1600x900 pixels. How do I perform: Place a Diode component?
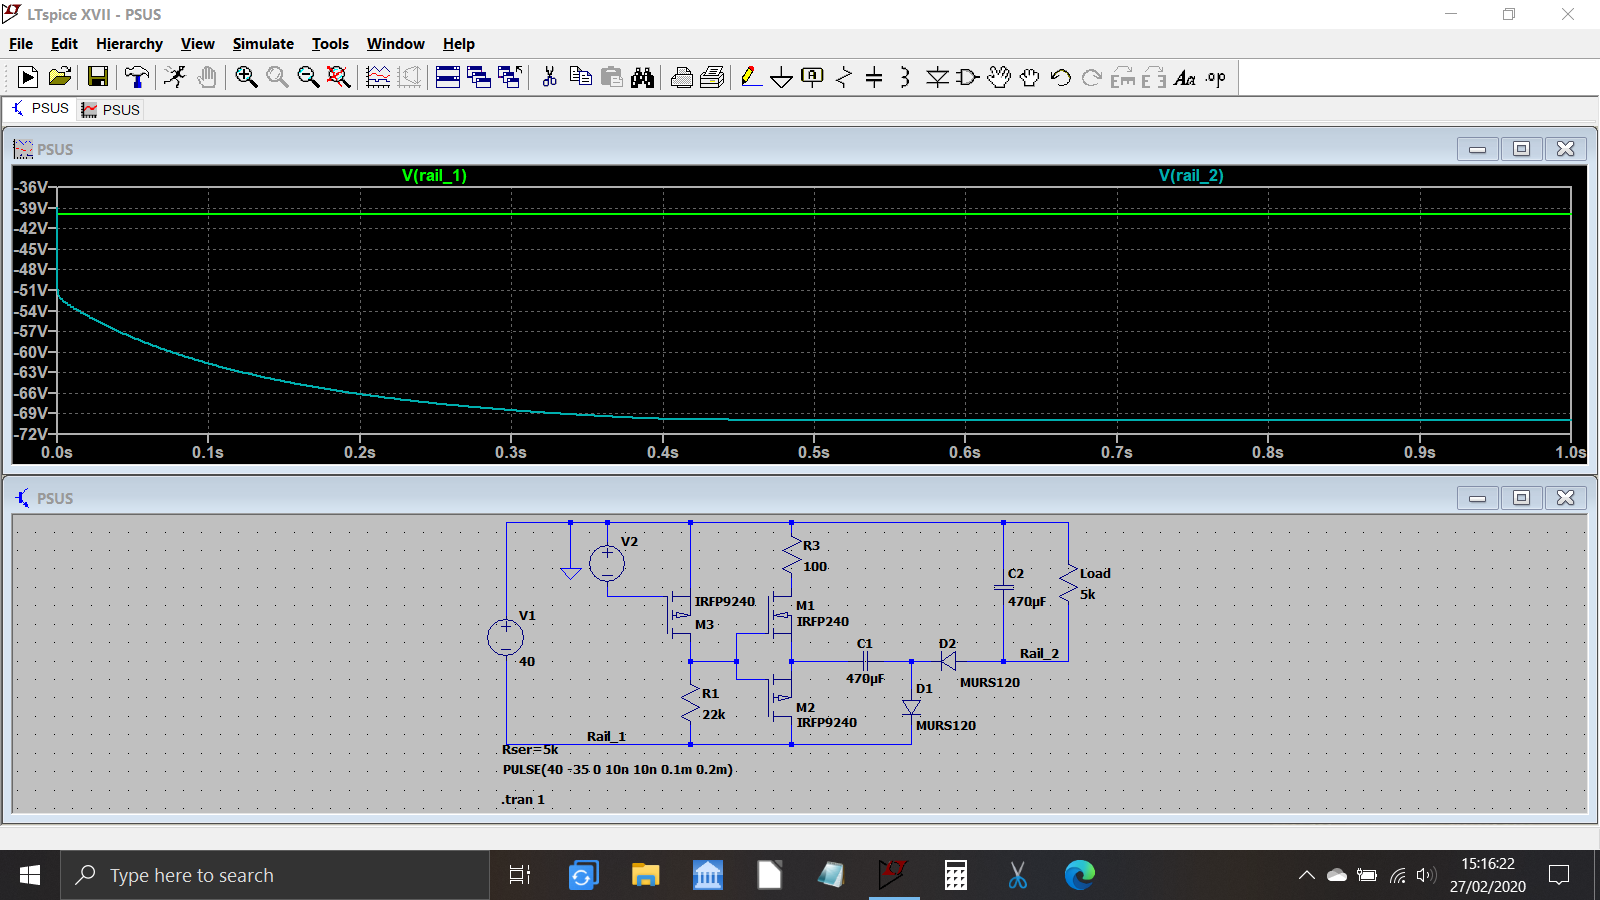pyautogui.click(x=937, y=77)
